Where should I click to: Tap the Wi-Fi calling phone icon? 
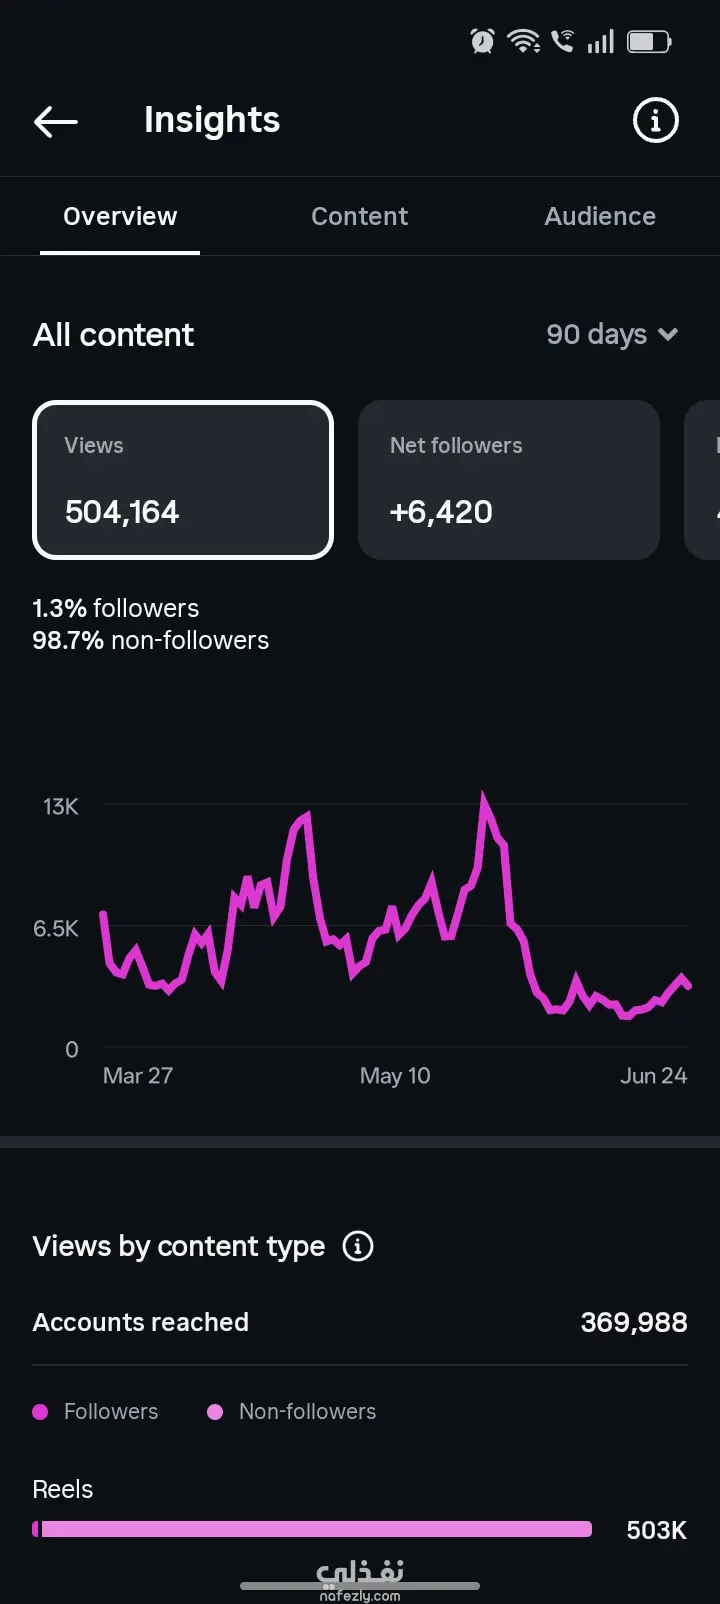click(x=563, y=41)
